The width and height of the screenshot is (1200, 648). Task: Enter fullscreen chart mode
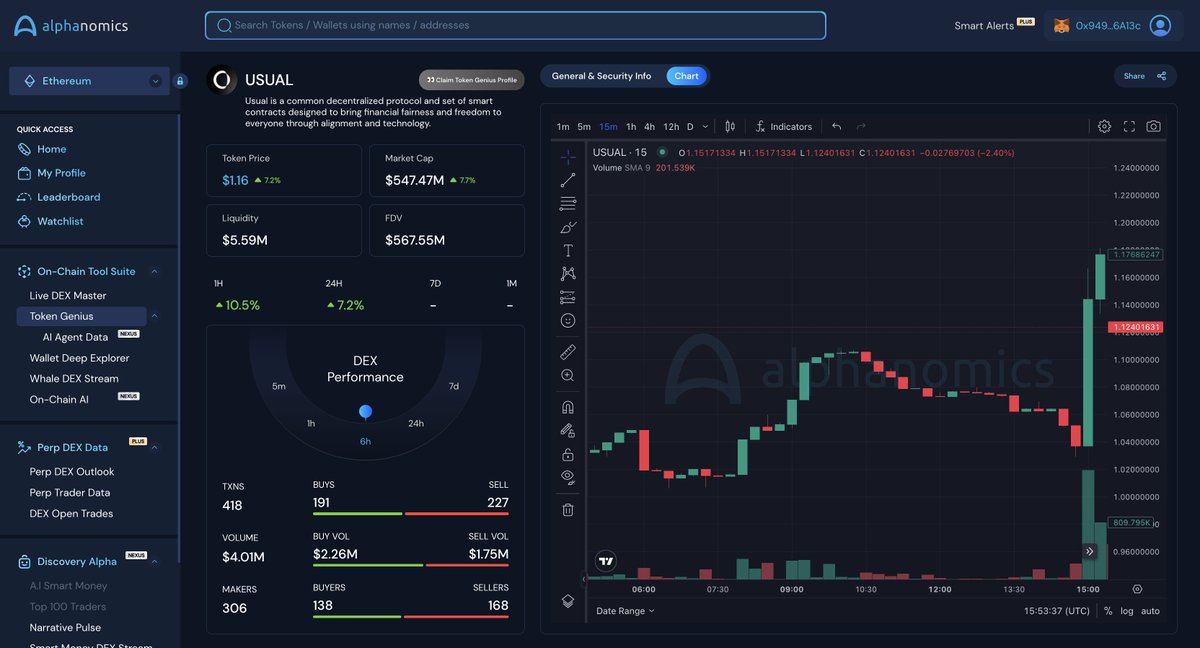coord(1129,126)
